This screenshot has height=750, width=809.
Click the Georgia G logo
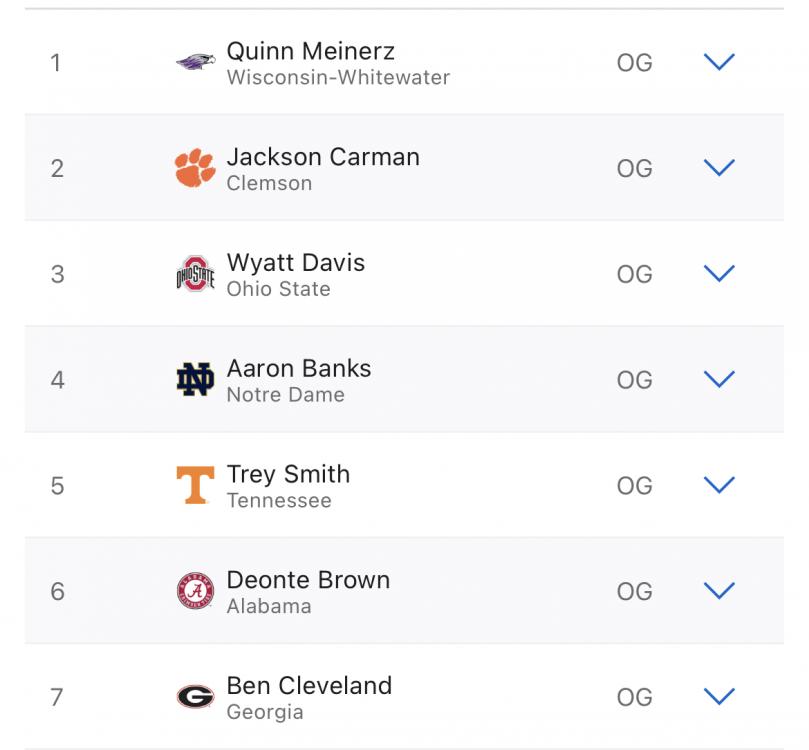tap(195, 697)
